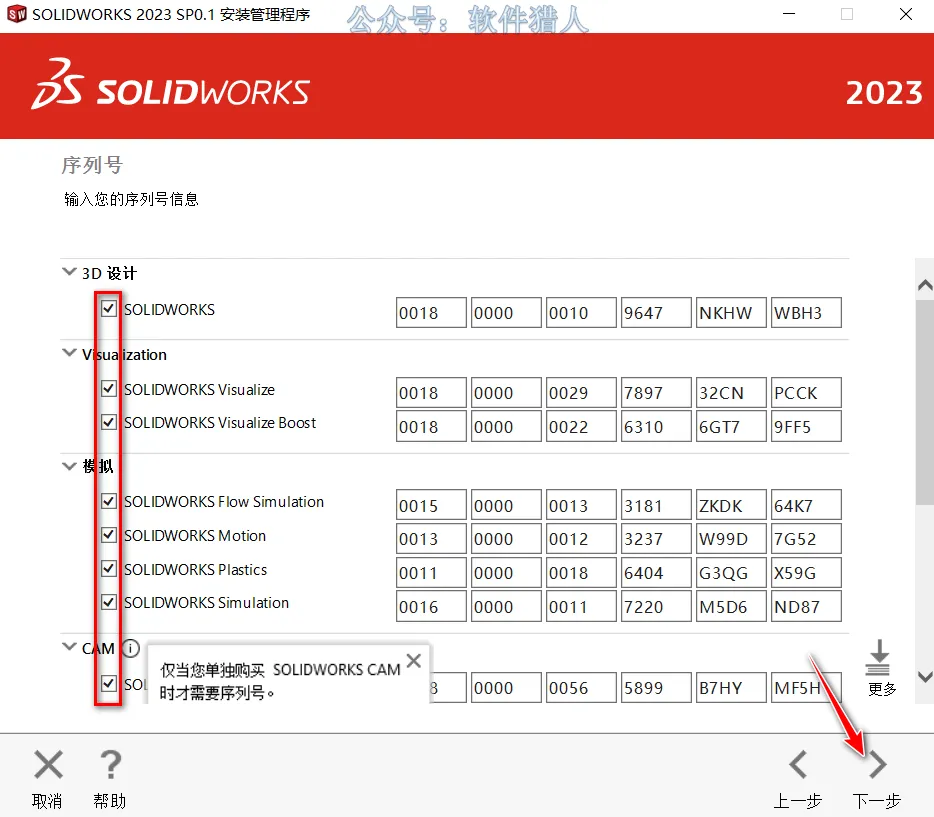Click Visualize Boost field containing 9FF5
Viewport: 934px width, 817px height.
click(x=806, y=426)
